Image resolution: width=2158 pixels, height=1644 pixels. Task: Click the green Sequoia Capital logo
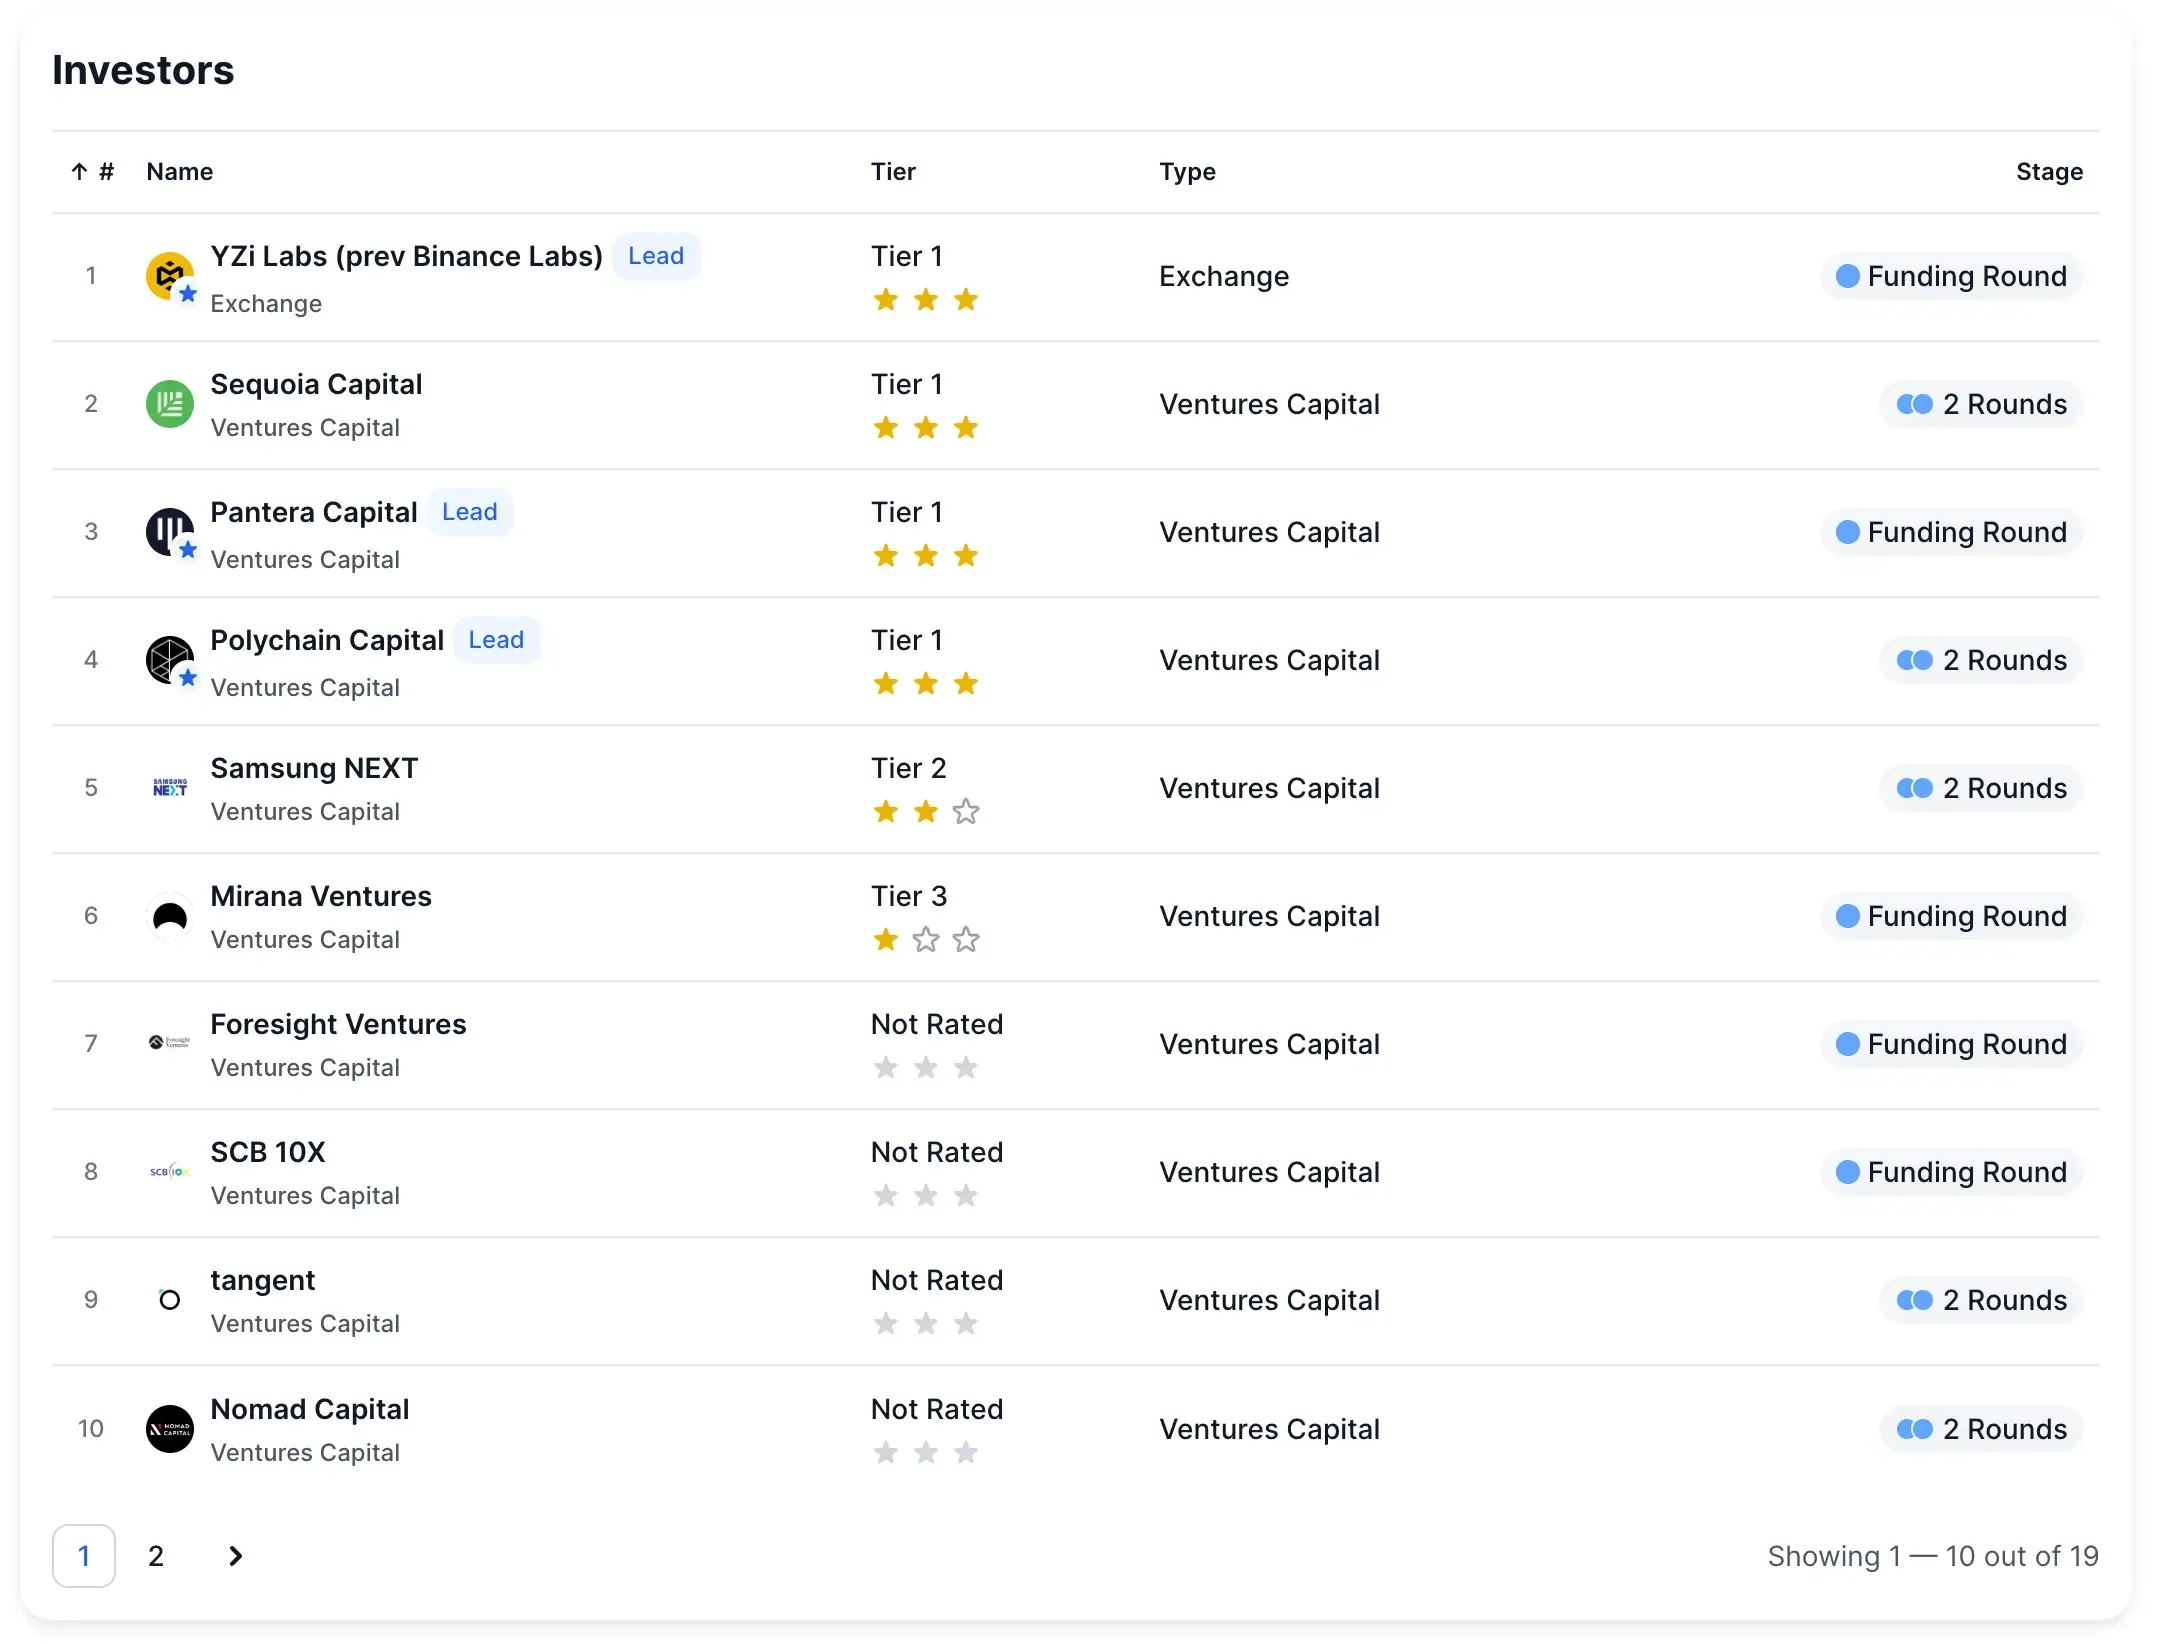click(x=169, y=404)
